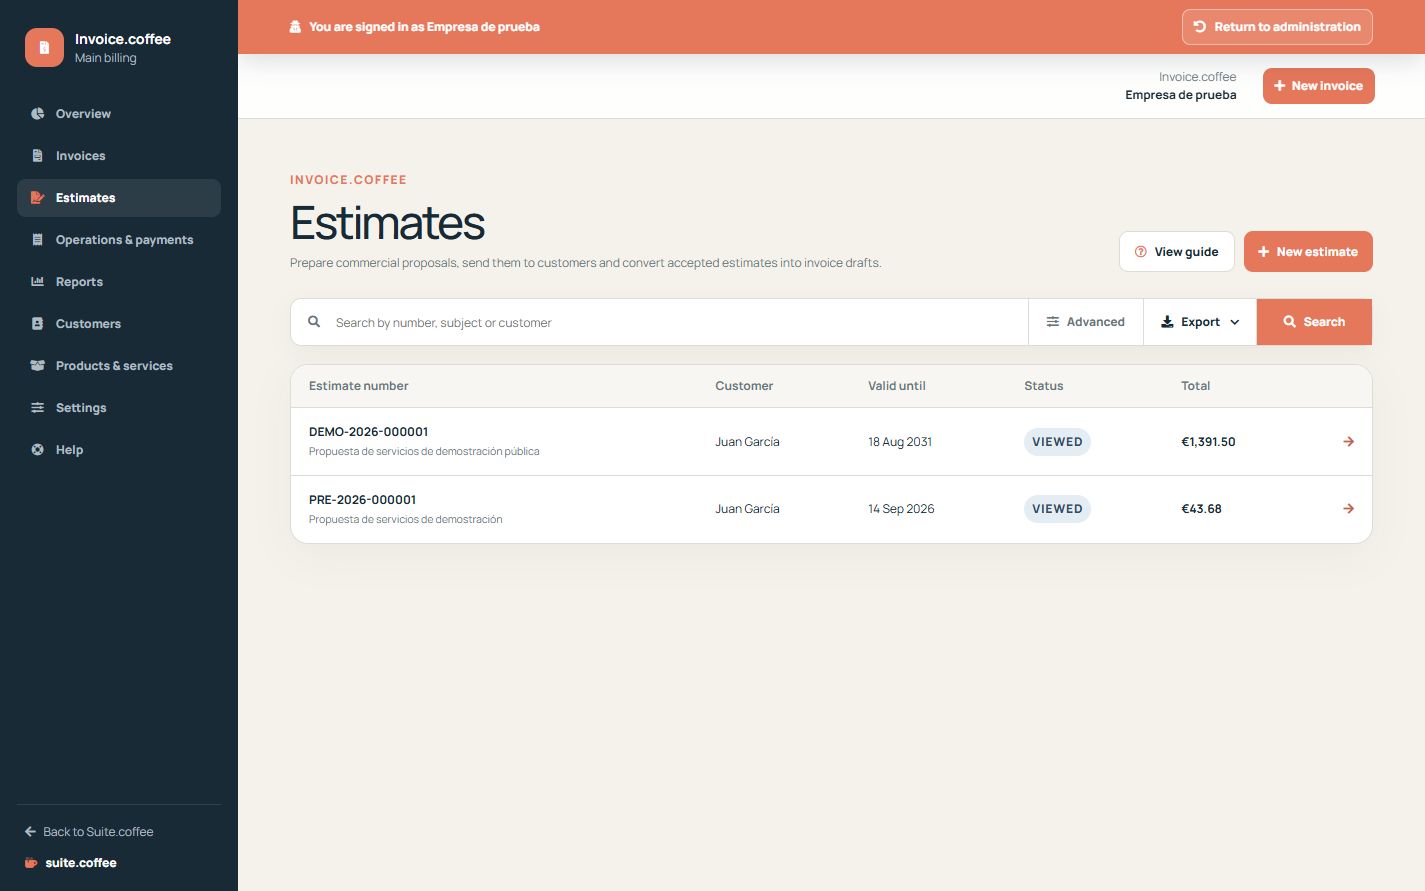Click Back to Suite.coffee link
The image size is (1425, 891).
pyautogui.click(x=89, y=832)
